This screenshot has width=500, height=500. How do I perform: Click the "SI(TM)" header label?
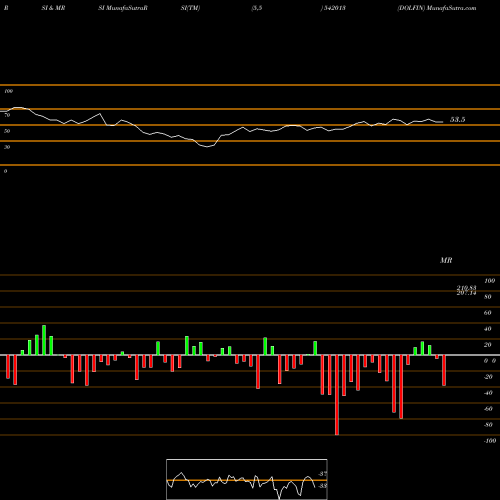point(190,8)
